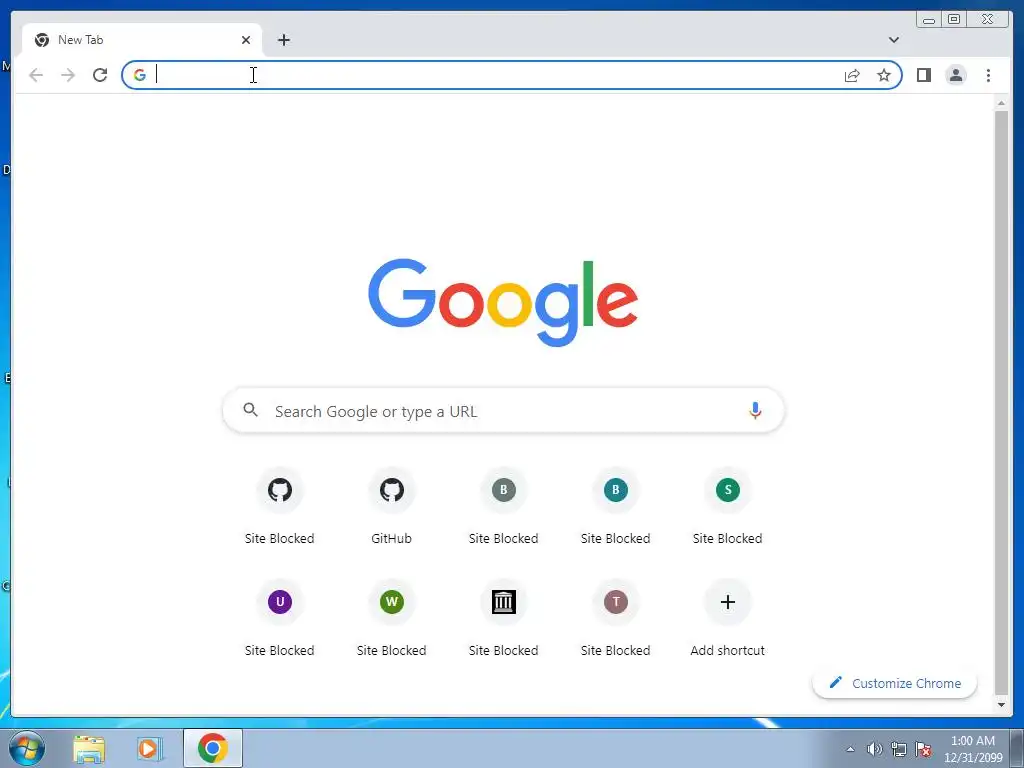Click the Google logo
The height and width of the screenshot is (768, 1024).
503,302
